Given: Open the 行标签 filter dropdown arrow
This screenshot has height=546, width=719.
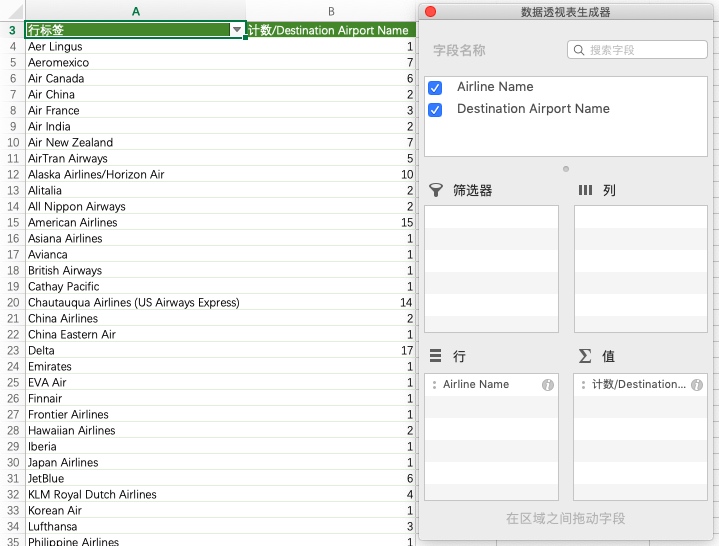Looking at the screenshot, I should tap(237, 30).
